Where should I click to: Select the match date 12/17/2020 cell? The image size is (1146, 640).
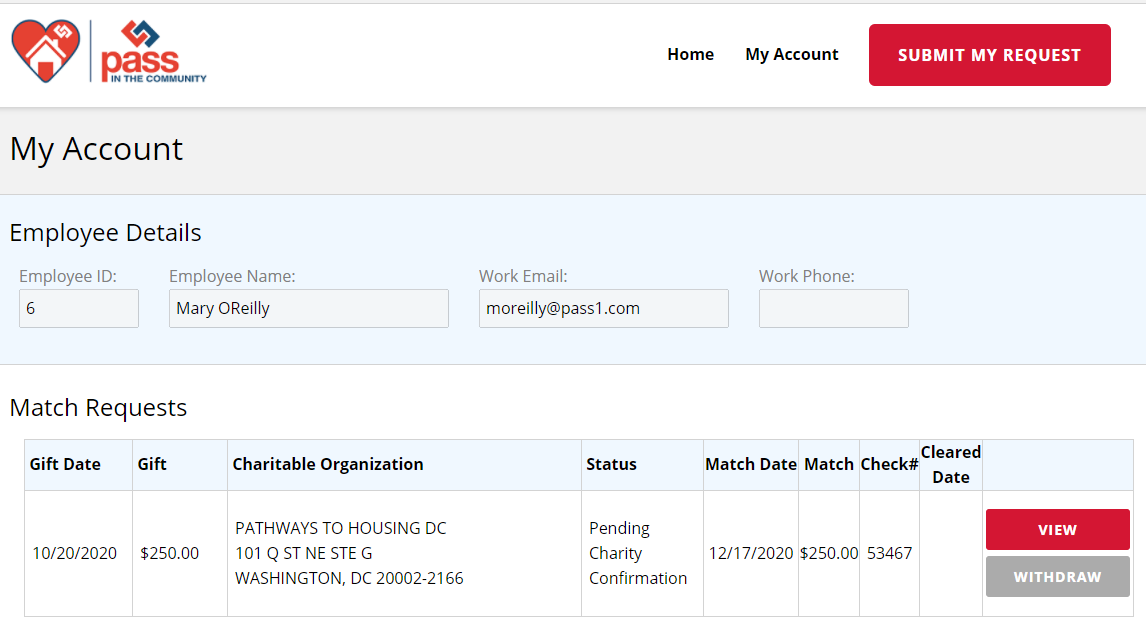coord(751,553)
